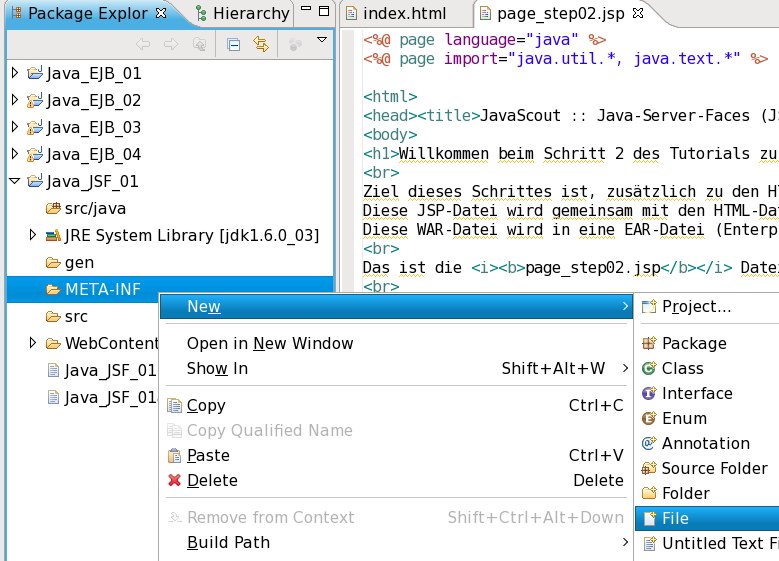This screenshot has height=561, width=779.
Task: Click the Annotation icon in submenu
Action: tap(649, 443)
